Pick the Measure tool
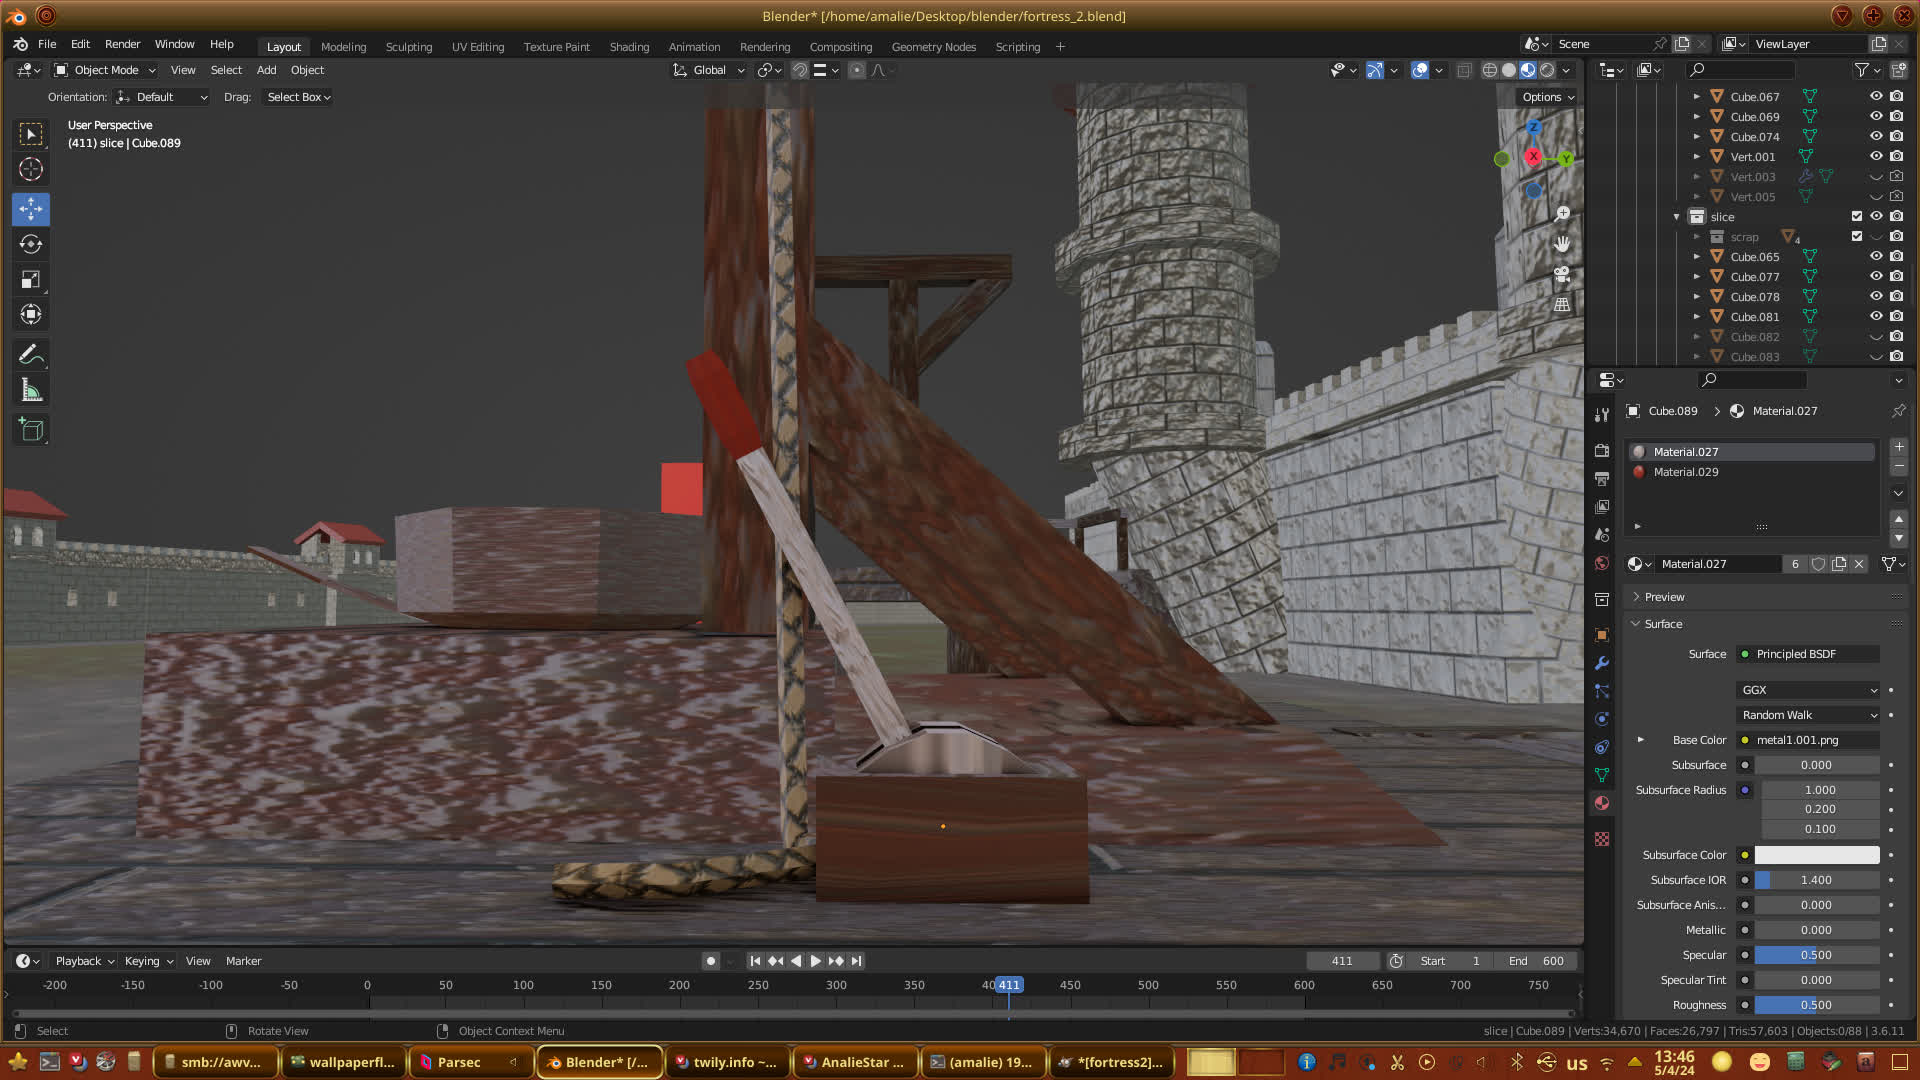Image resolution: width=1920 pixels, height=1080 pixels. [31, 391]
